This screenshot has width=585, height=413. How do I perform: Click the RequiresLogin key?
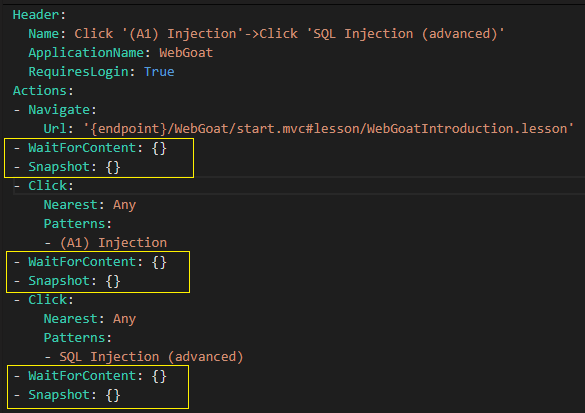click(x=78, y=72)
